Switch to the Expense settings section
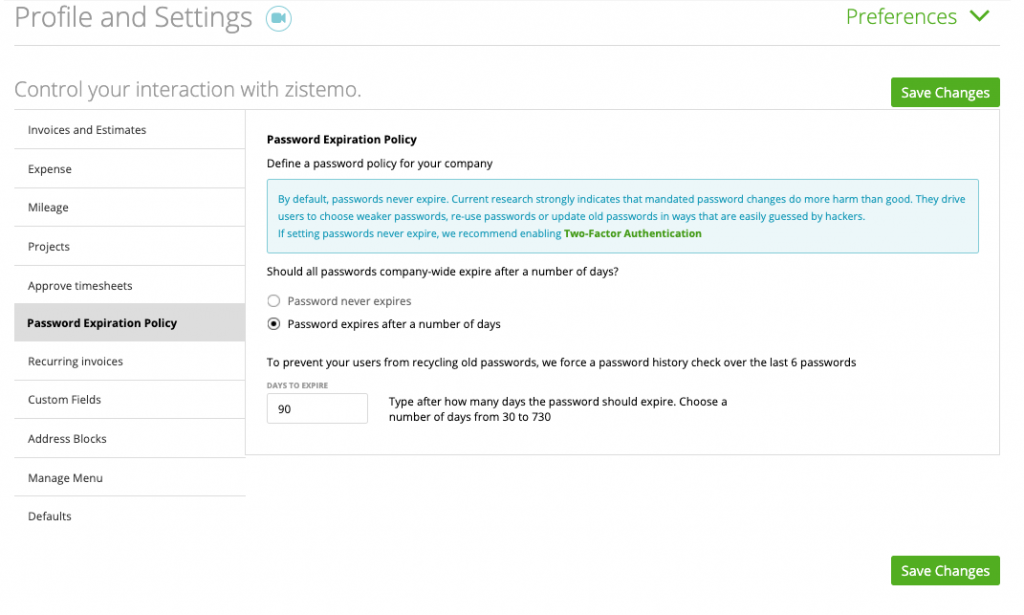 tap(49, 169)
